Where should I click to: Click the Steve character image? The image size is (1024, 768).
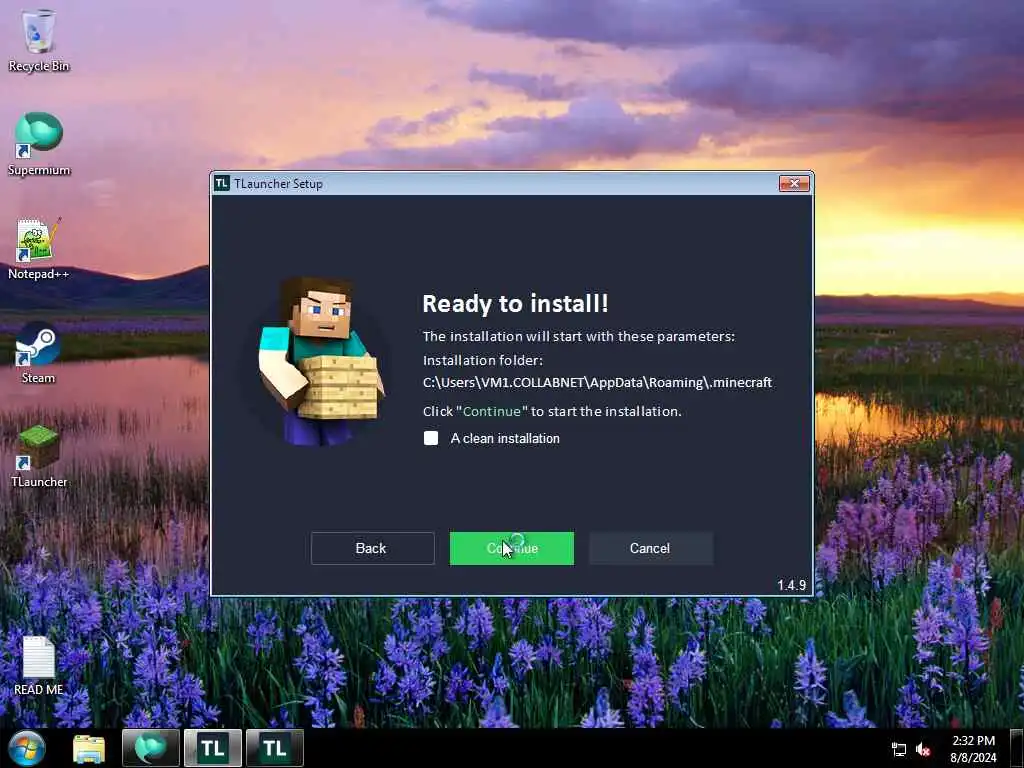[320, 361]
